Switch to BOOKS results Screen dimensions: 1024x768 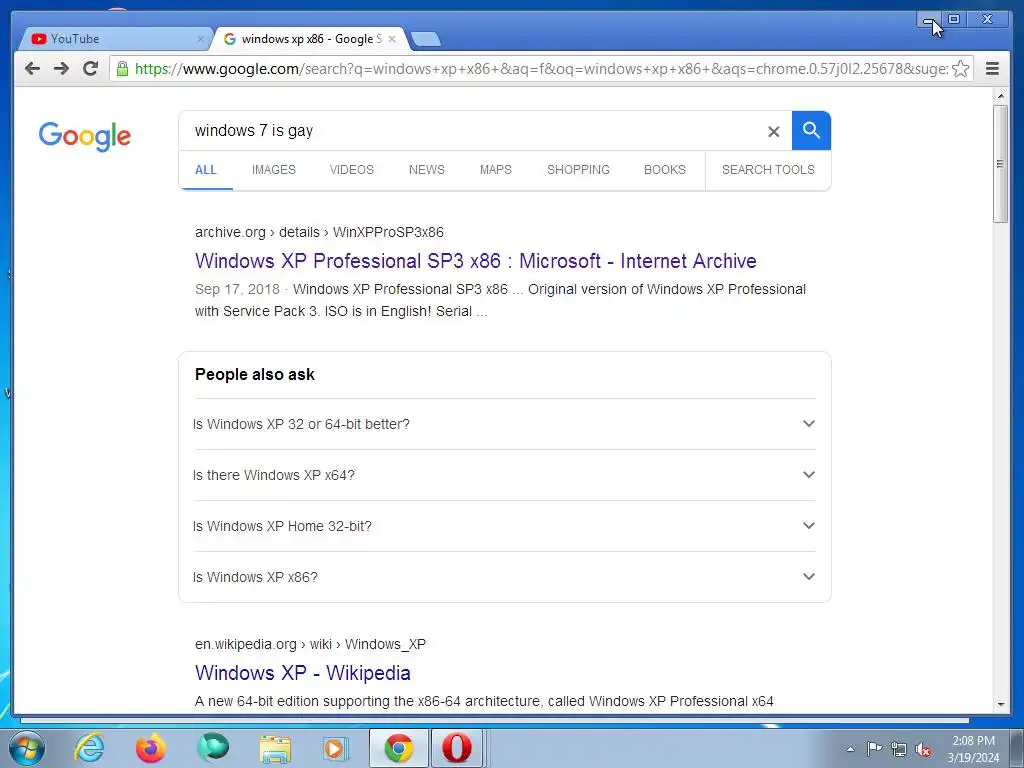(x=665, y=170)
